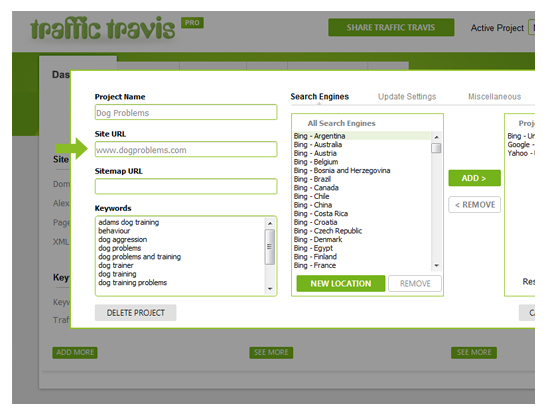
Task: Click the ADD > button
Action: pos(474,178)
